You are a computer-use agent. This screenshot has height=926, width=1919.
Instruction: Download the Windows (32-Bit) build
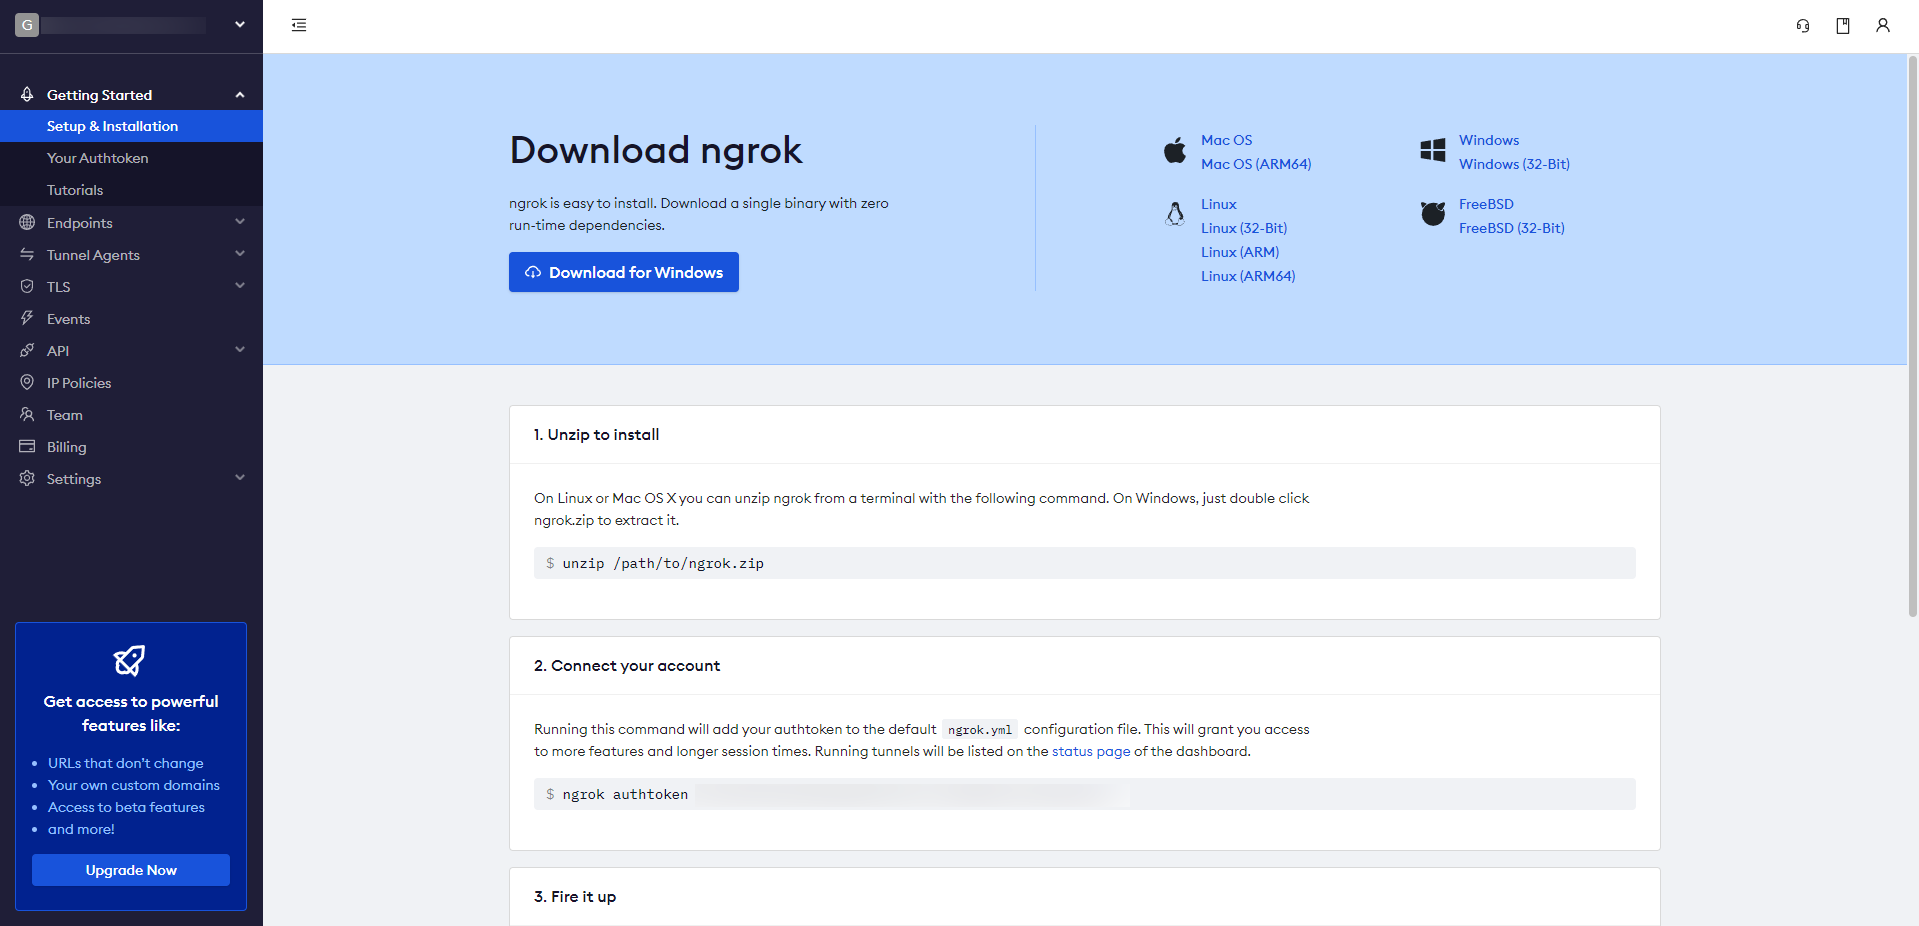point(1514,164)
